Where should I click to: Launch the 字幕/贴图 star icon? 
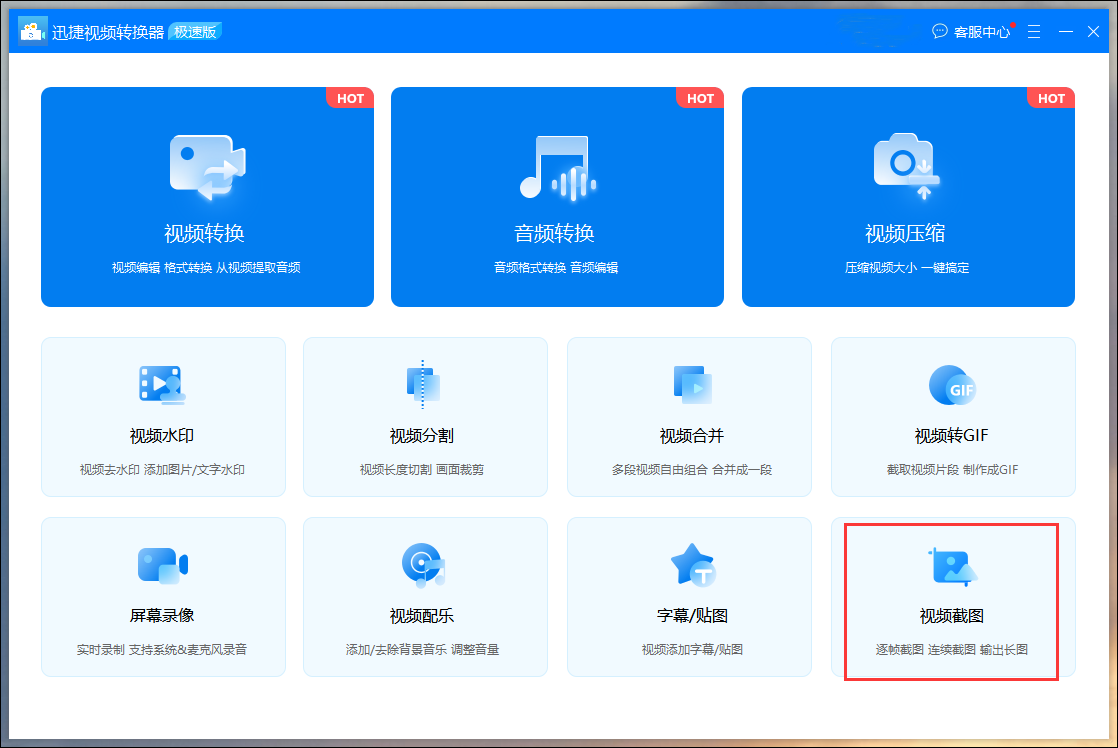tap(693, 565)
